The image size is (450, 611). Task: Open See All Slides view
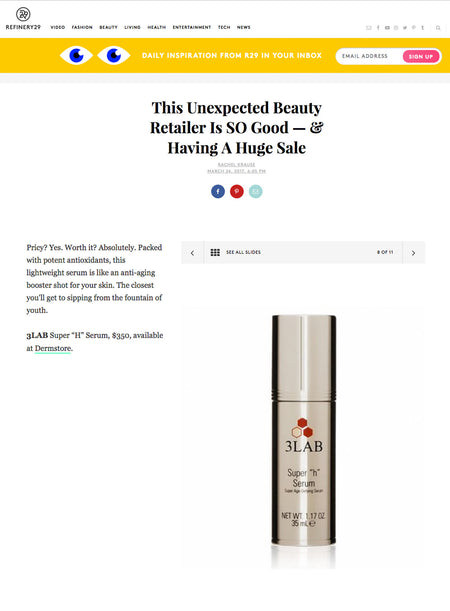244,253
